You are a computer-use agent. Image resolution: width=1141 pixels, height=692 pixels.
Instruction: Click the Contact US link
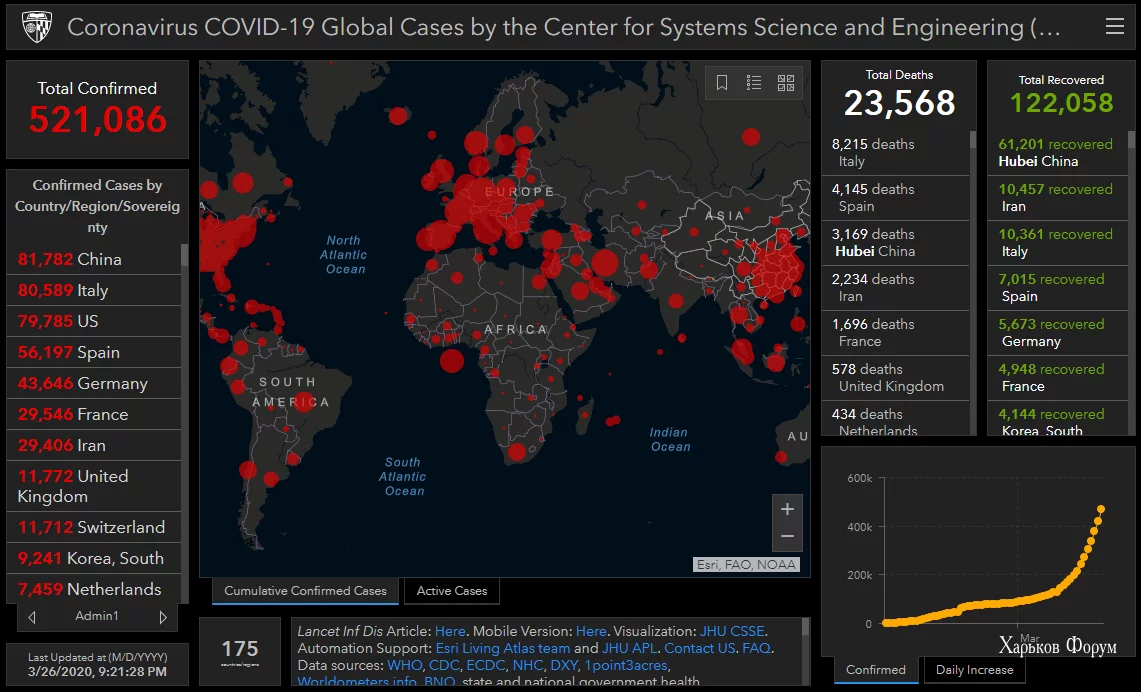click(x=699, y=648)
